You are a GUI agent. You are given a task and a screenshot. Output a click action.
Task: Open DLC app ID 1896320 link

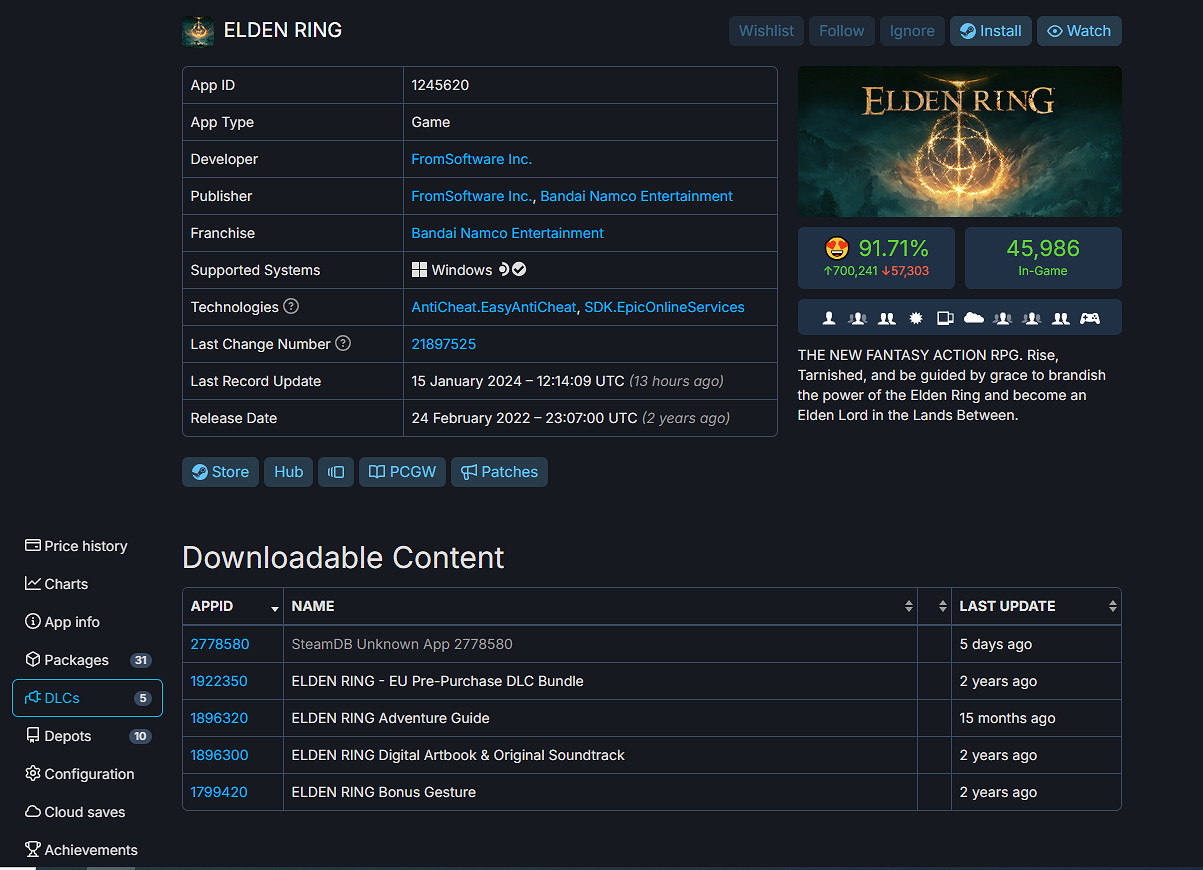(219, 718)
